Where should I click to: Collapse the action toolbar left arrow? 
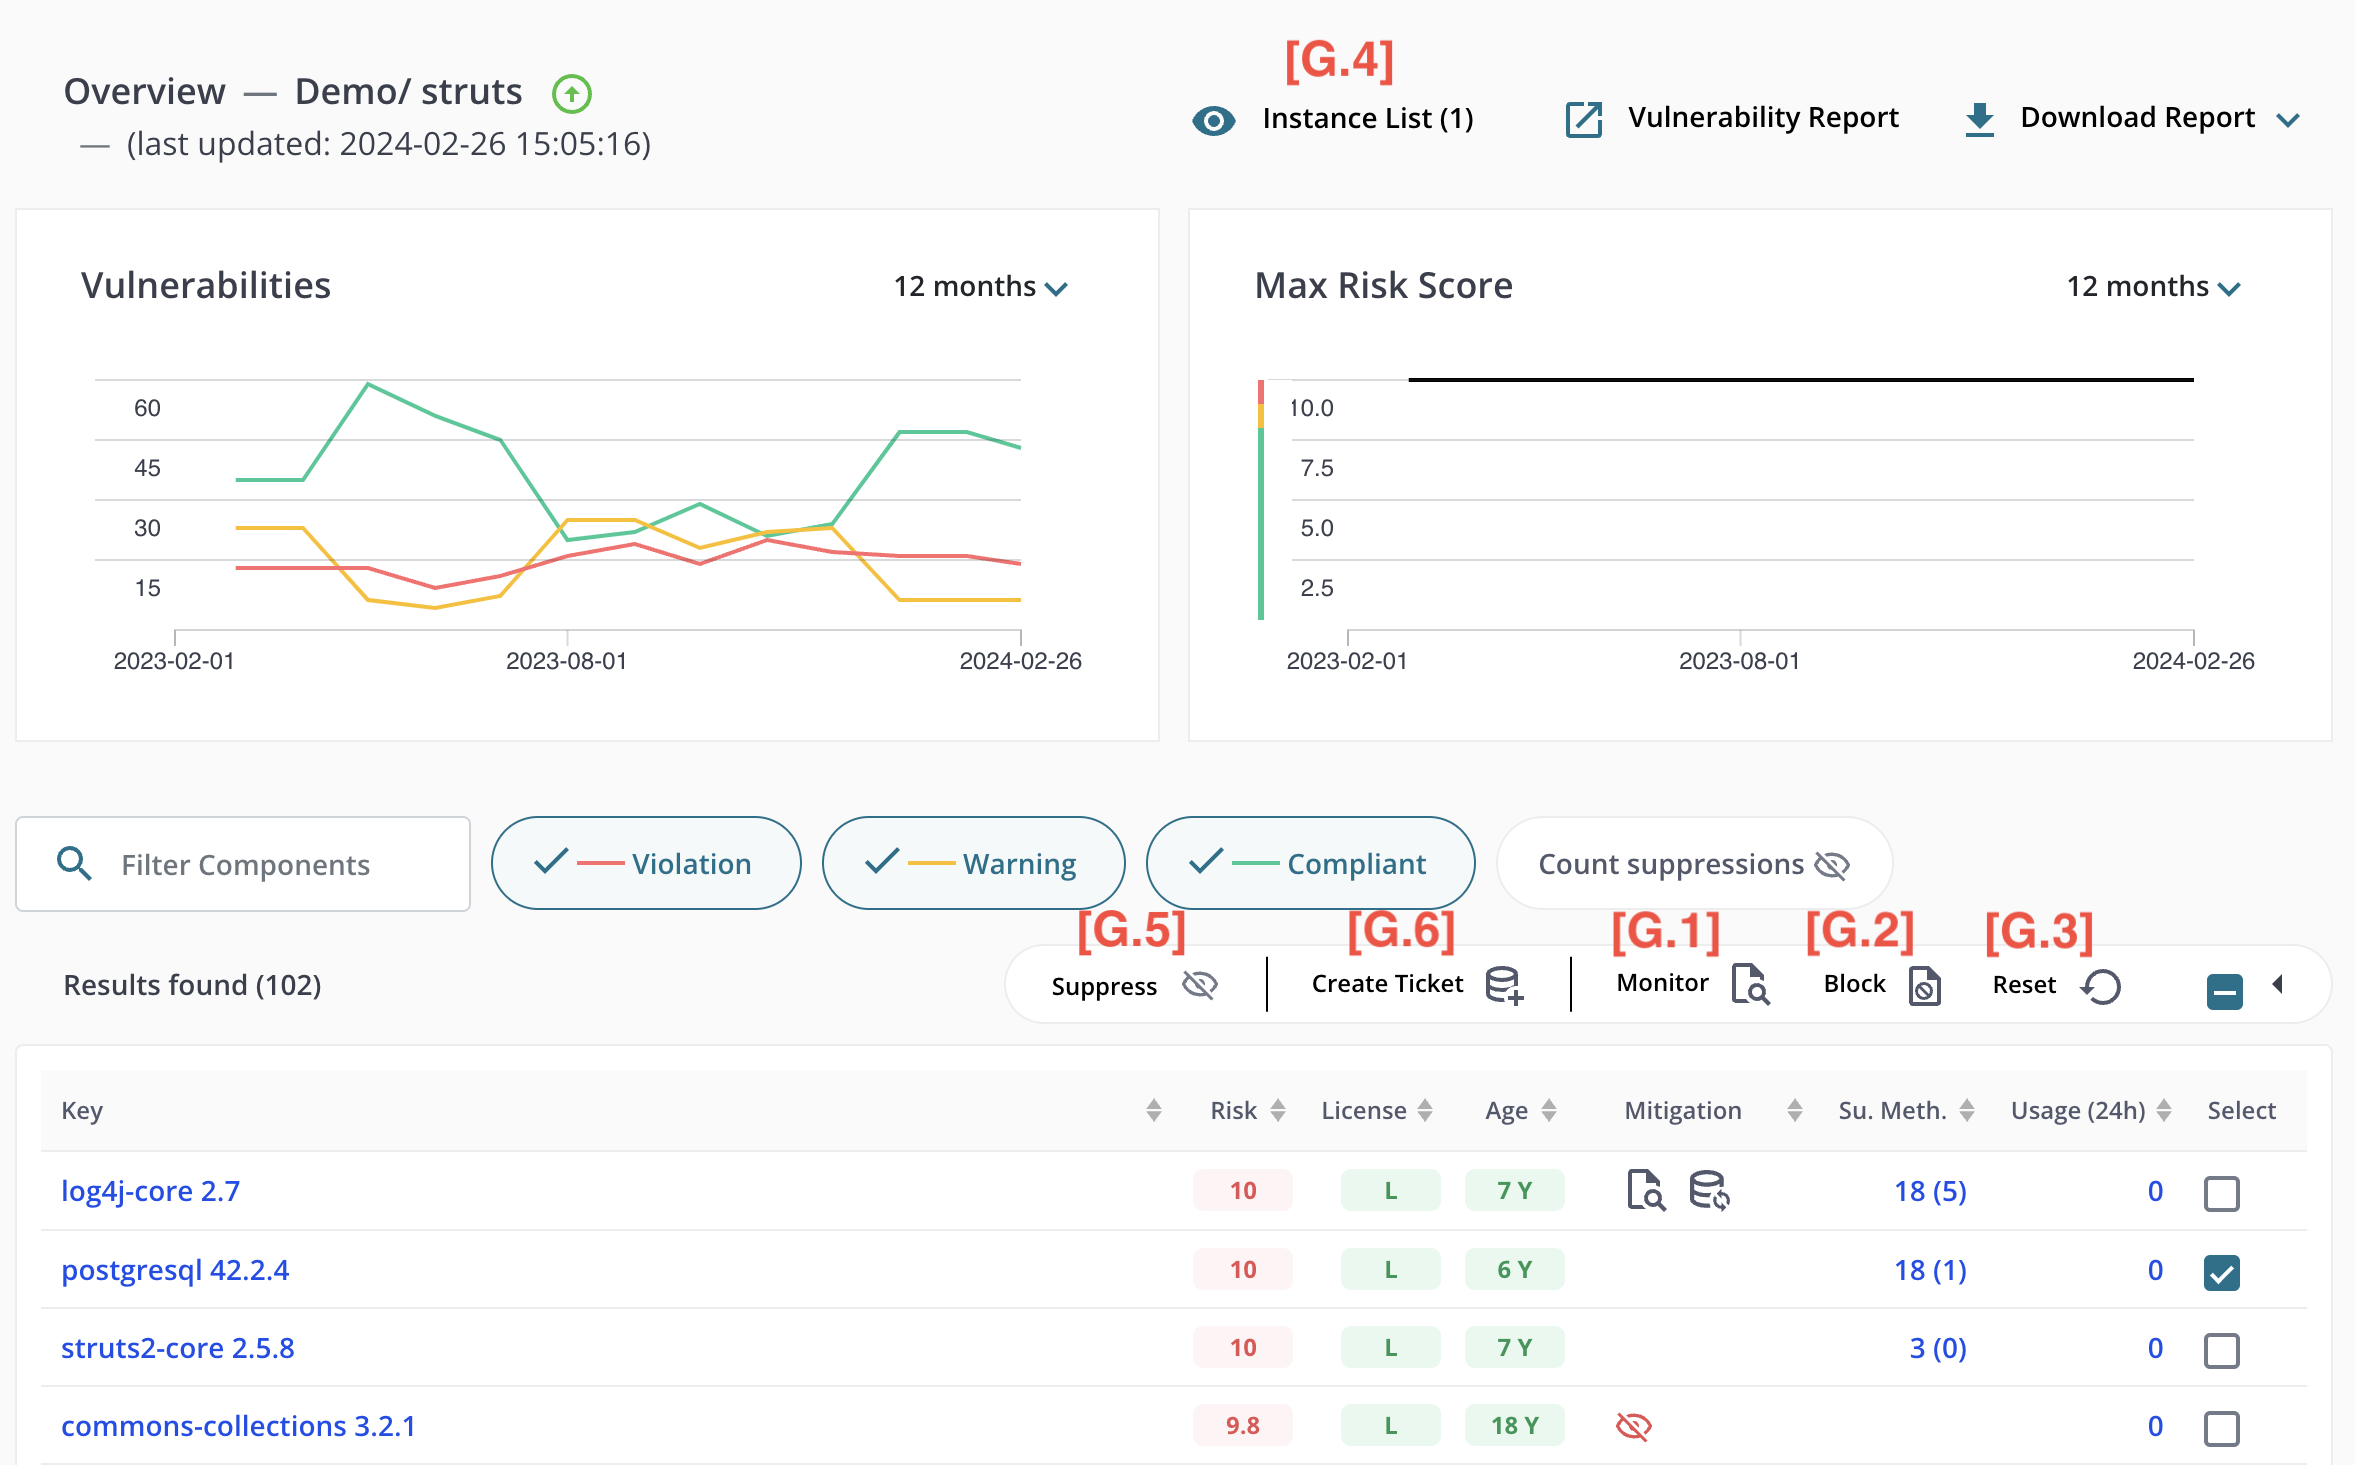coord(2278,984)
